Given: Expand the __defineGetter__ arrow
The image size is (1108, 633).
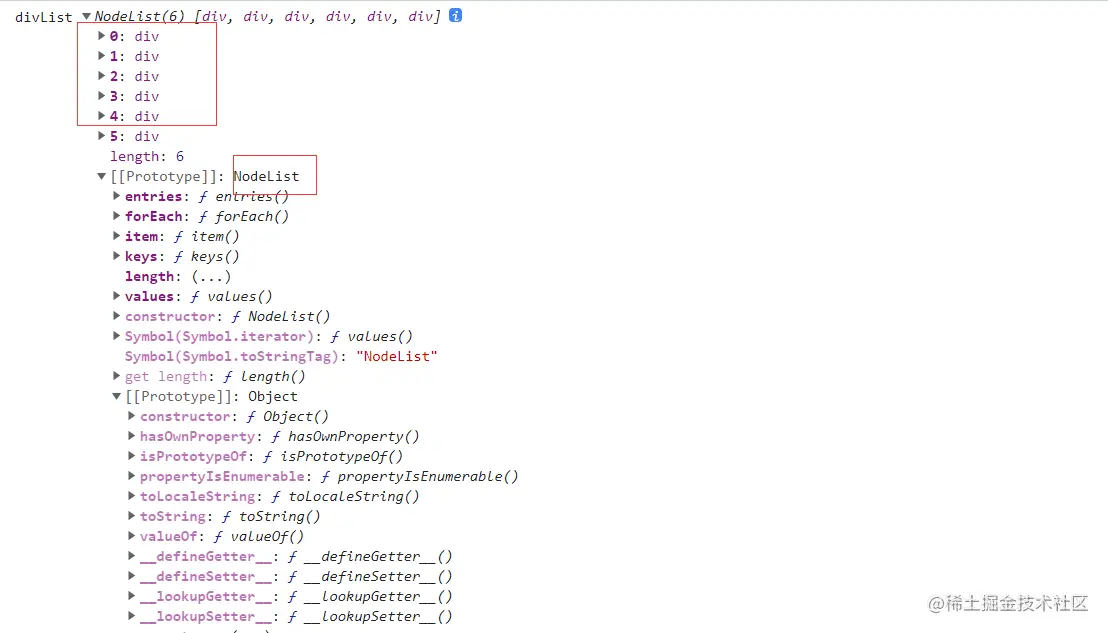Looking at the screenshot, I should tap(131, 556).
